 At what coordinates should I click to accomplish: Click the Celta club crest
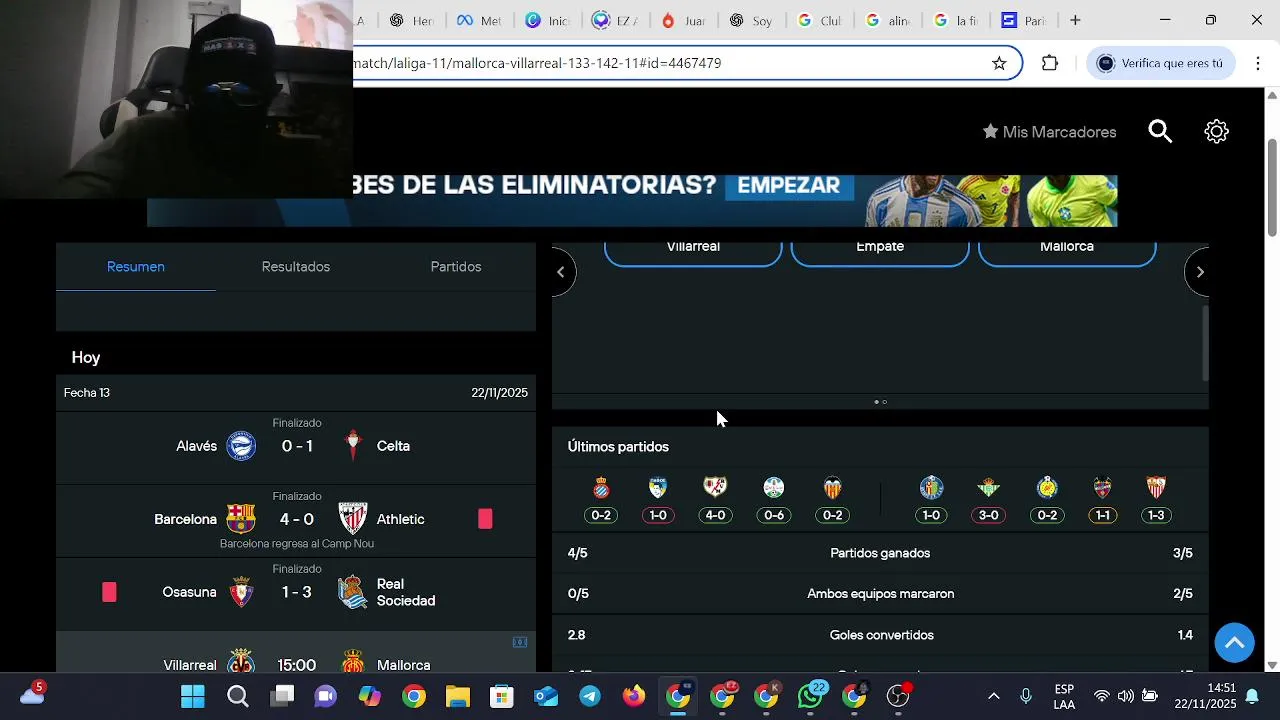(352, 445)
